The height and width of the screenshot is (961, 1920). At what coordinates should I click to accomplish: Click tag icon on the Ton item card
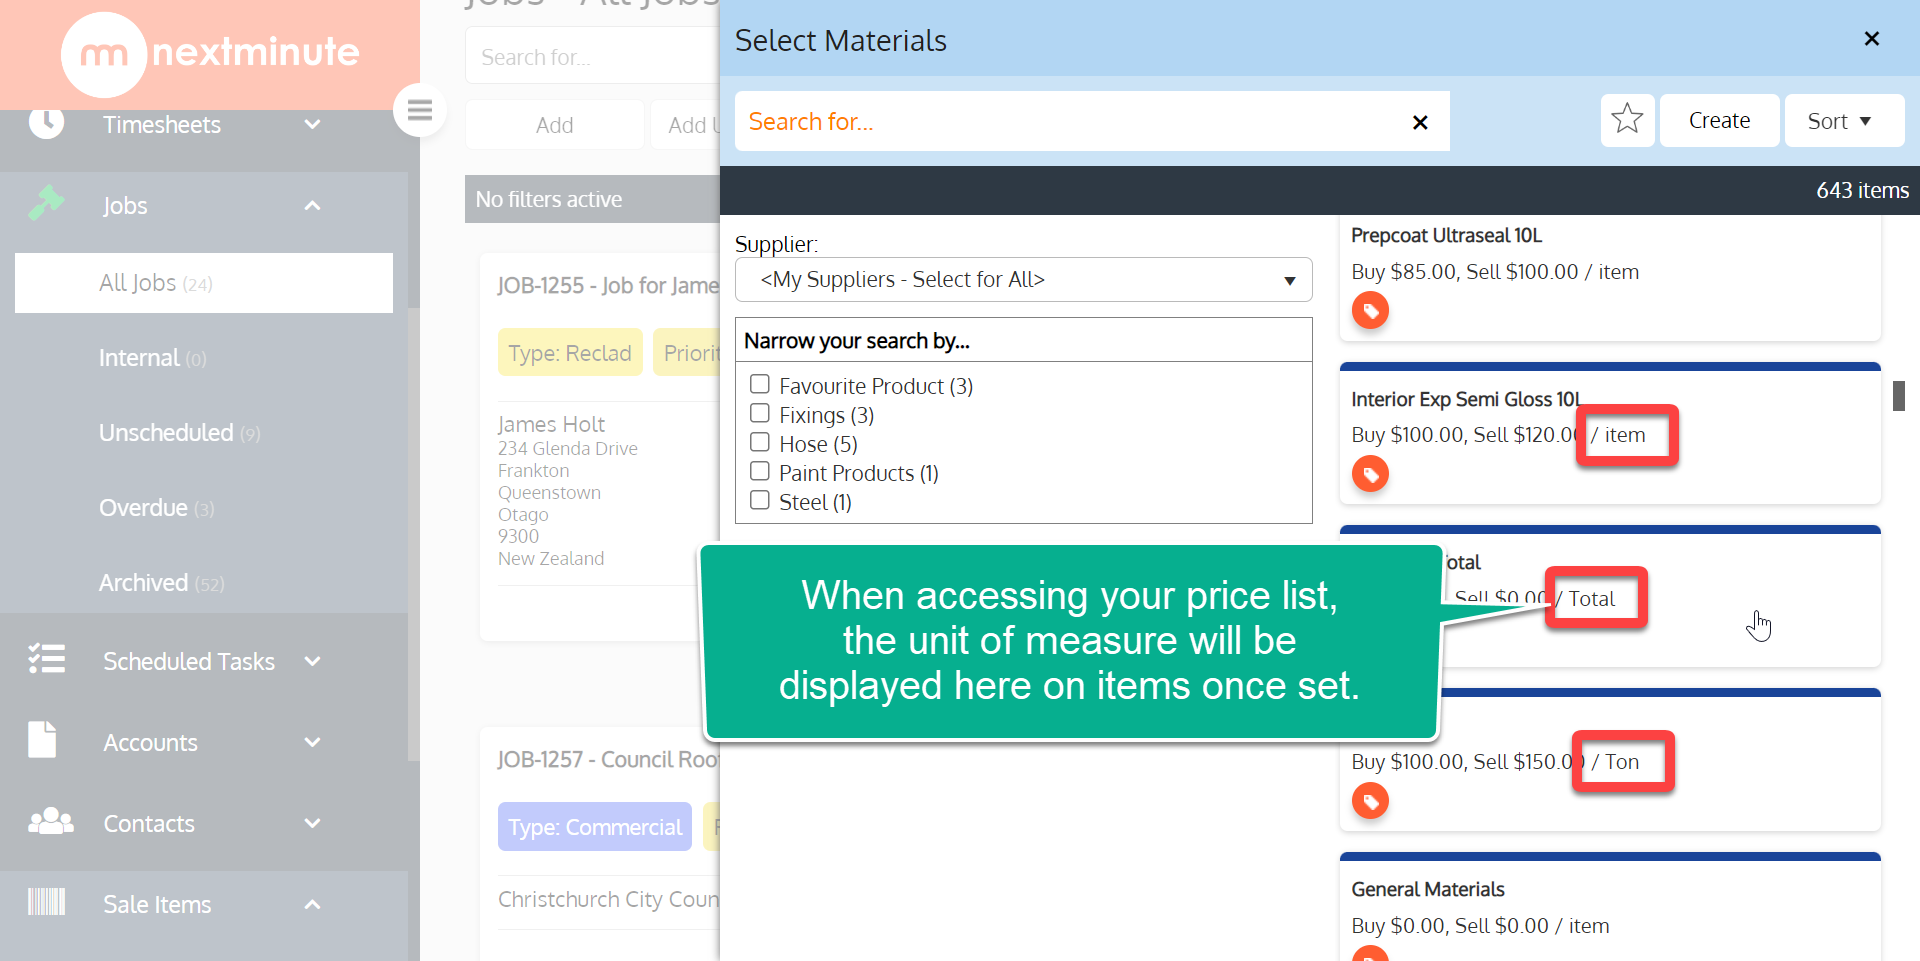pos(1370,801)
